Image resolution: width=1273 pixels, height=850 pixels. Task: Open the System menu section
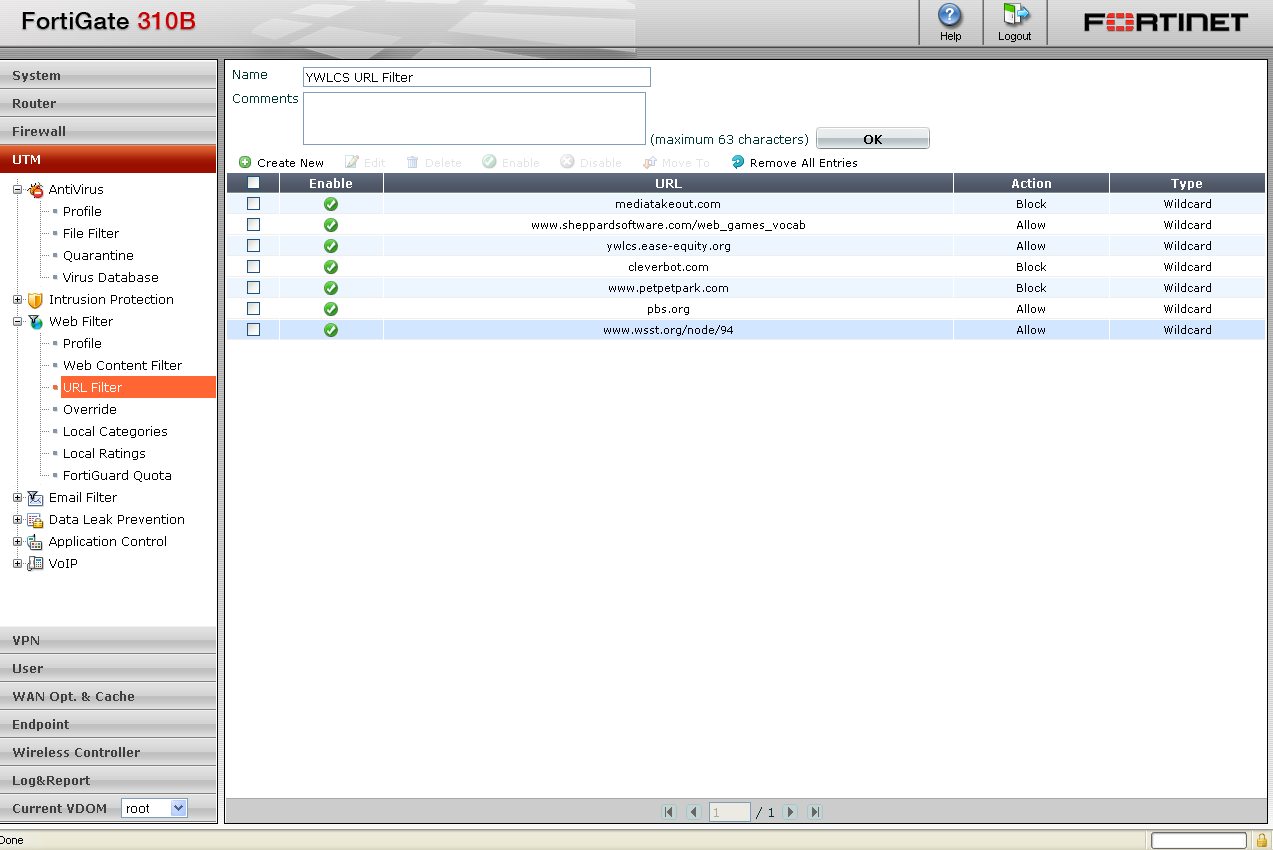[108, 75]
